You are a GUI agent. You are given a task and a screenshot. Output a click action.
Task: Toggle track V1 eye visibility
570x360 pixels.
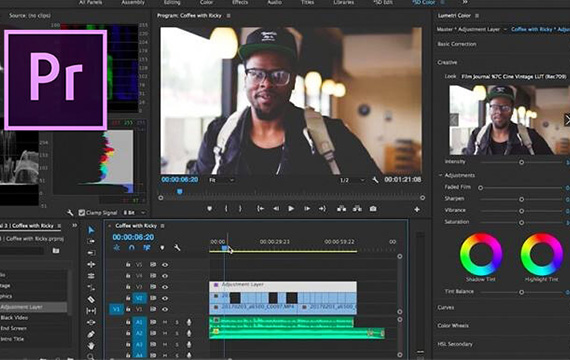165,309
